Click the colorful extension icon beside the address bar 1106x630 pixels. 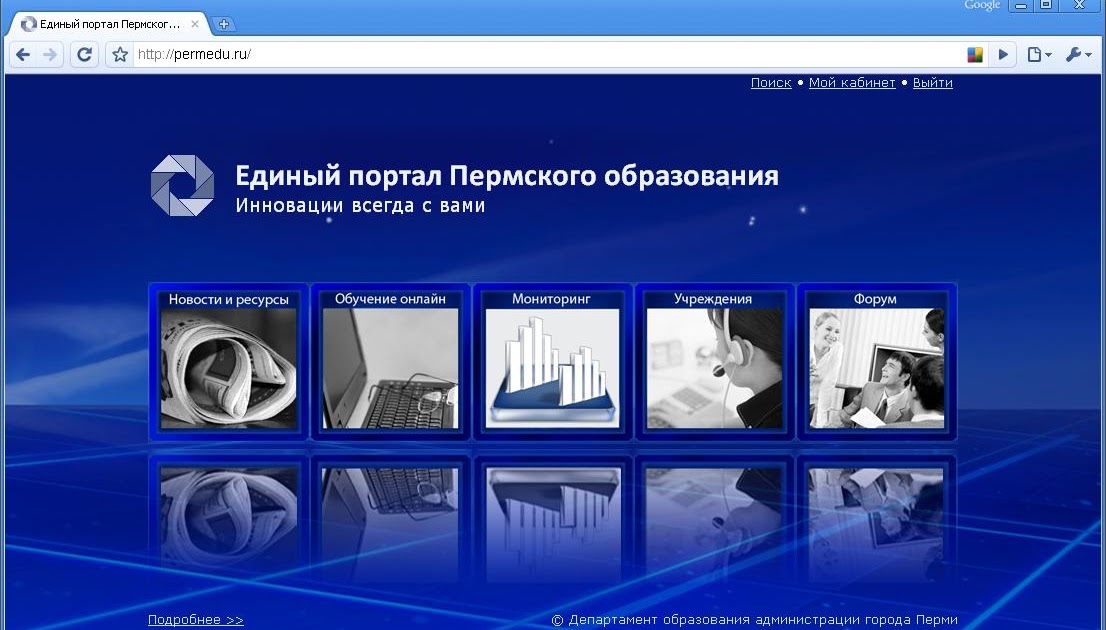click(x=974, y=54)
